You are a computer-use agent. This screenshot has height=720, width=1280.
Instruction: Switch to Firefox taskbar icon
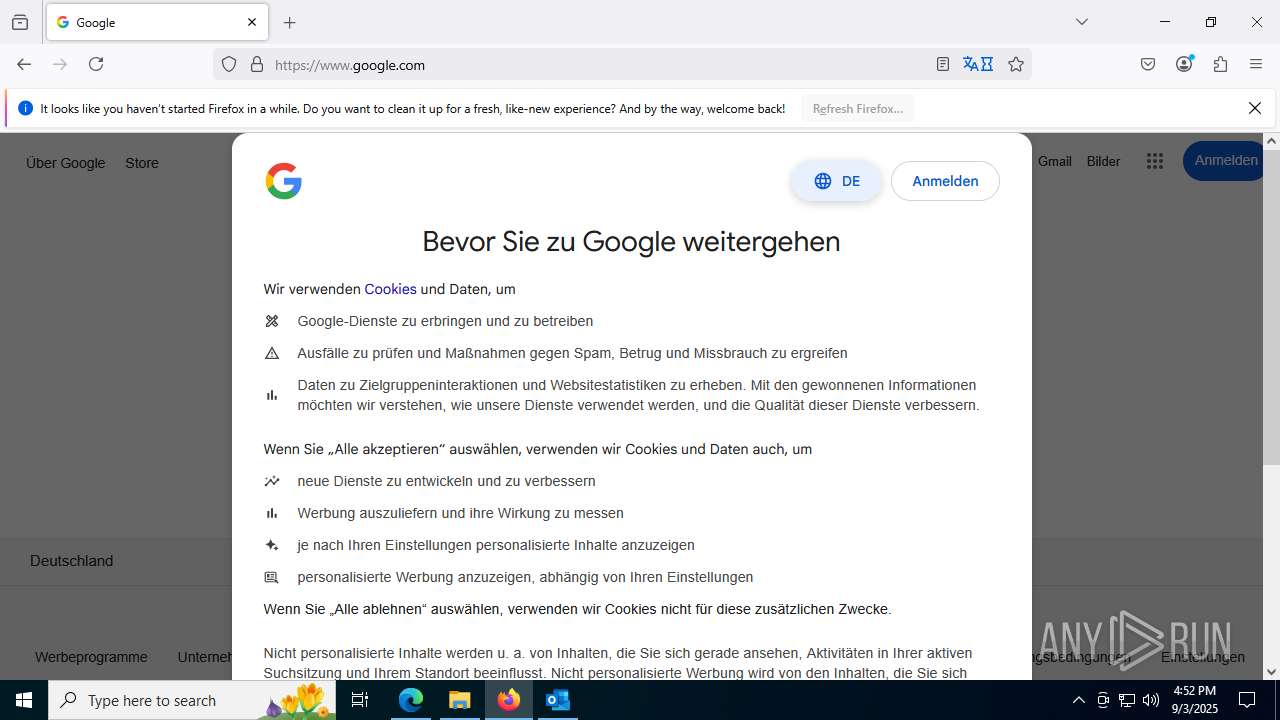(x=509, y=700)
